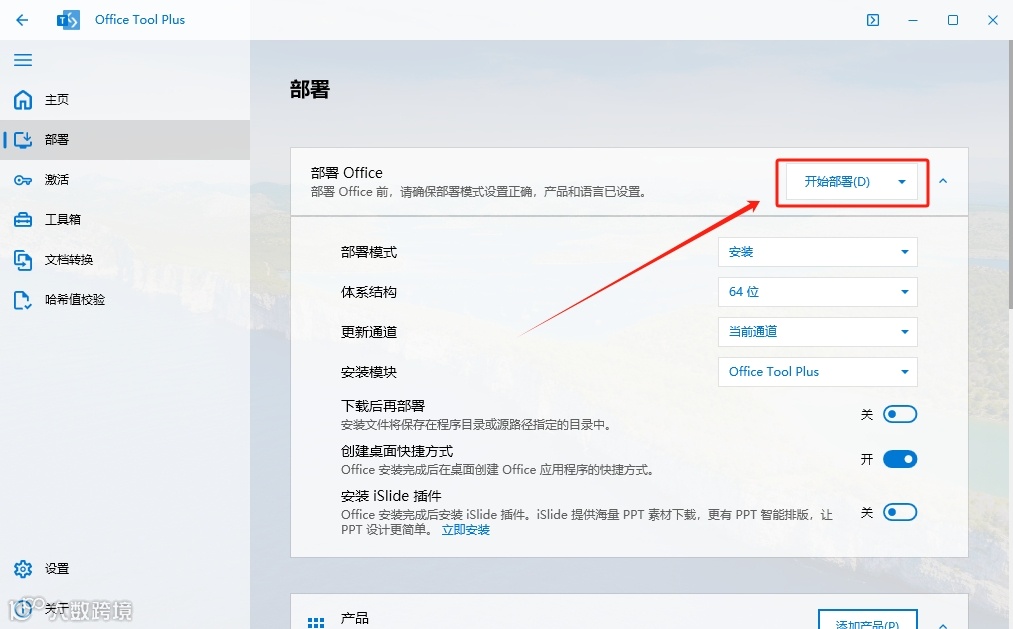Click the key icon beside 激活
Screen dimensions: 1013x629
click(23, 180)
